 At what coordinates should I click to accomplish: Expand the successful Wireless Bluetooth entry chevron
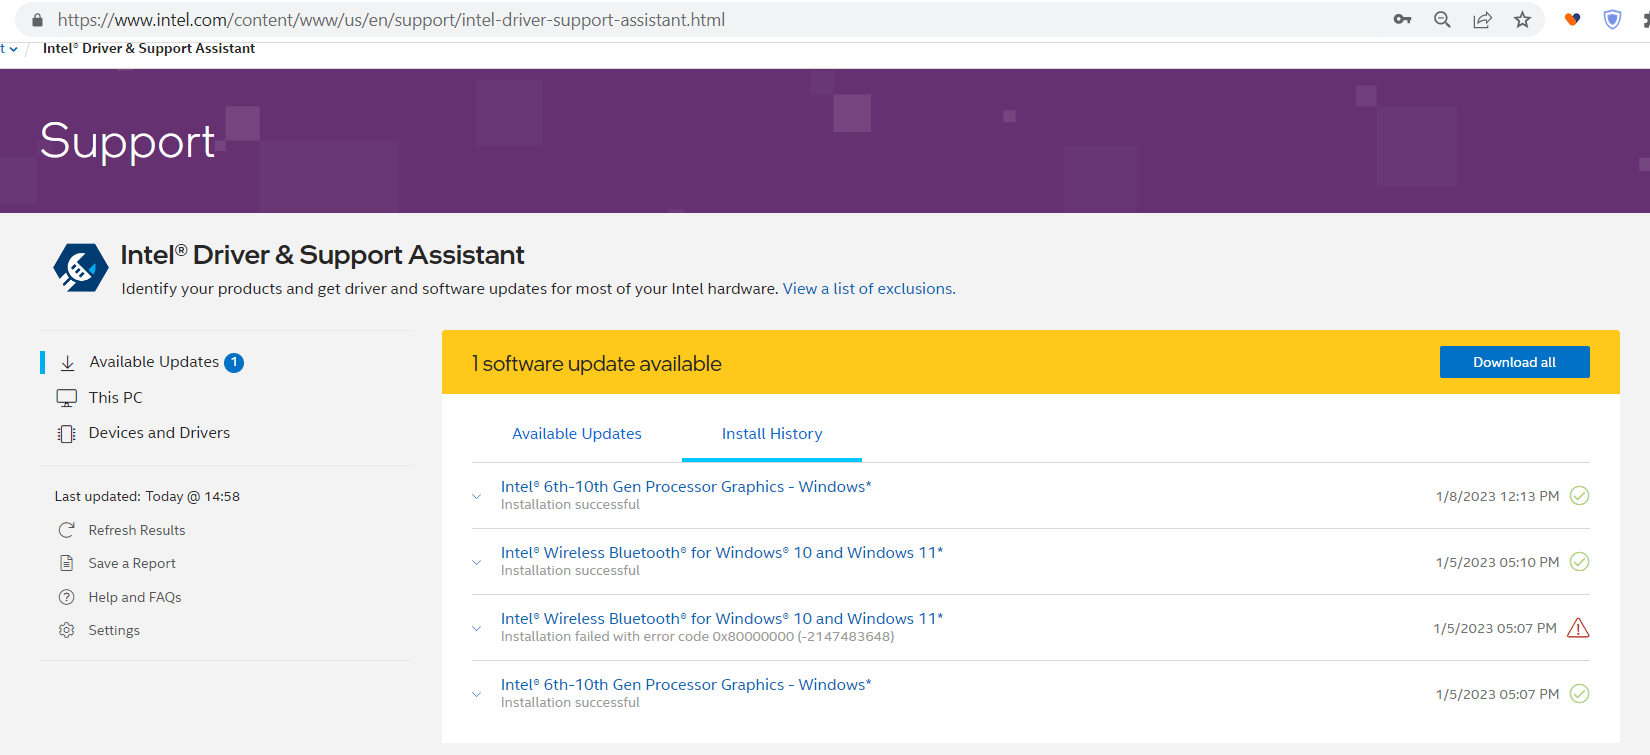[x=477, y=562]
